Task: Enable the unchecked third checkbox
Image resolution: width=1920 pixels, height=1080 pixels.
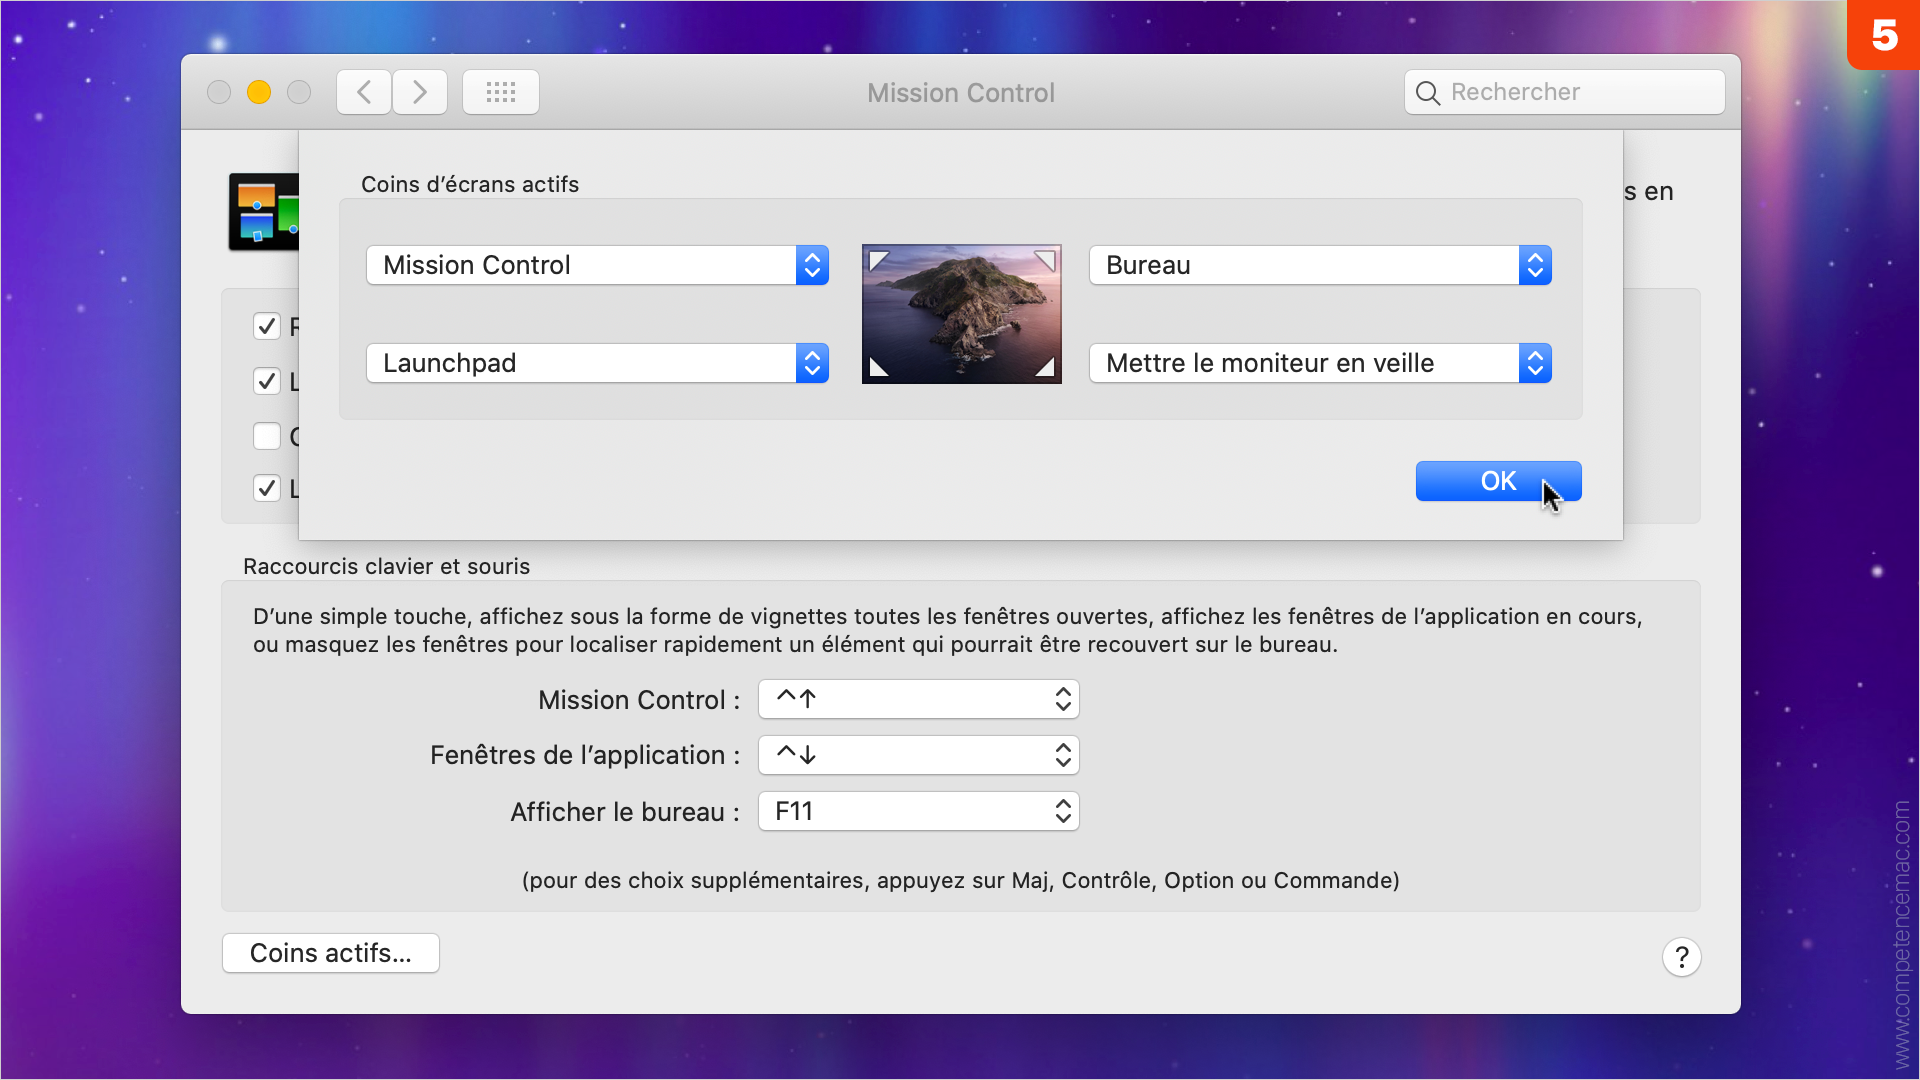Action: point(266,436)
